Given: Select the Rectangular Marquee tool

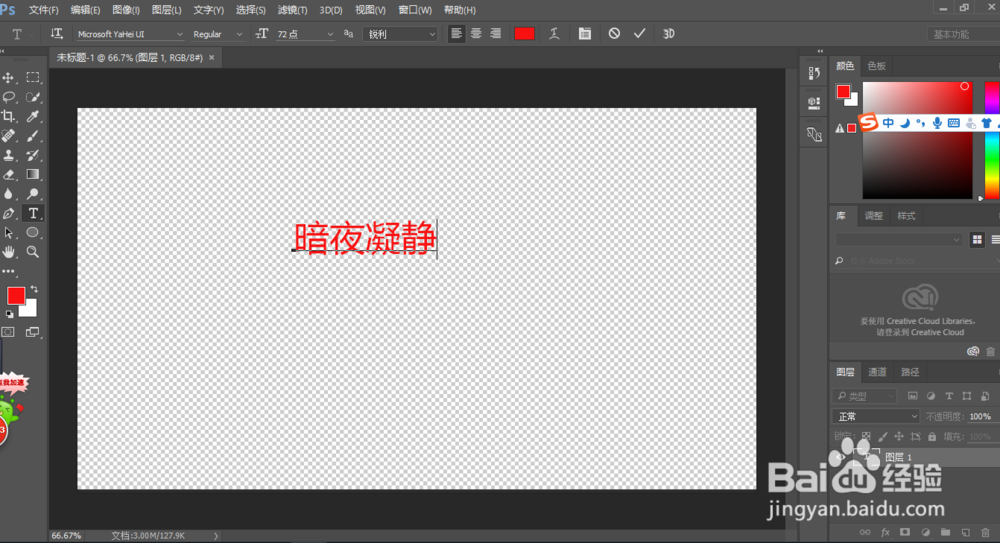Looking at the screenshot, I should pyautogui.click(x=33, y=78).
